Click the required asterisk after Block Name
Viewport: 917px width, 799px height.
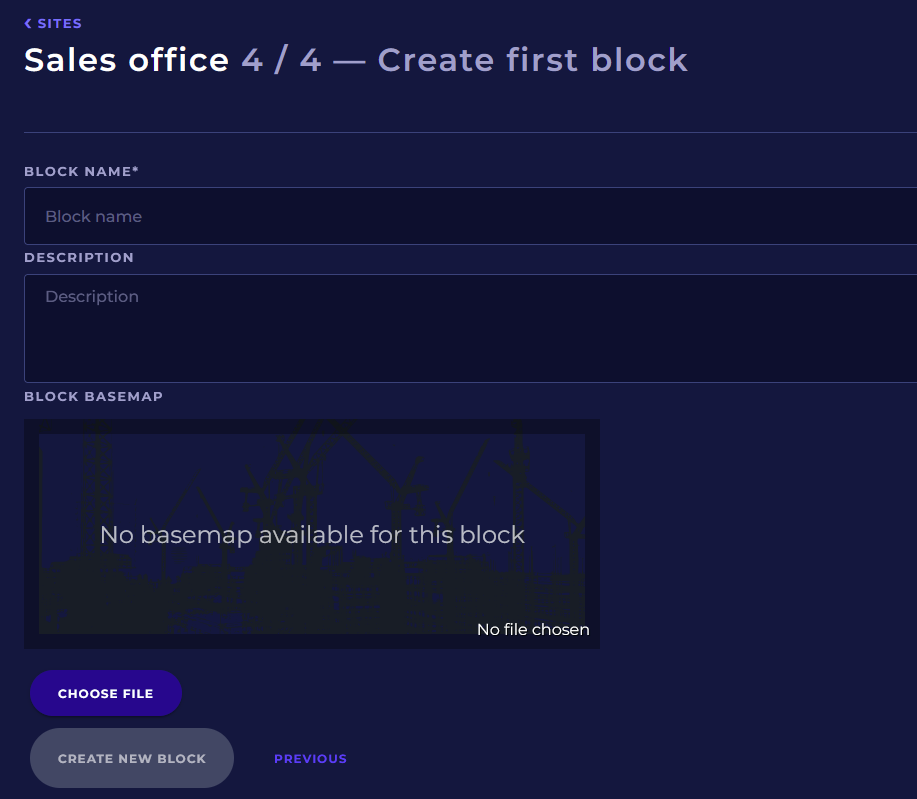pyautogui.click(x=136, y=171)
